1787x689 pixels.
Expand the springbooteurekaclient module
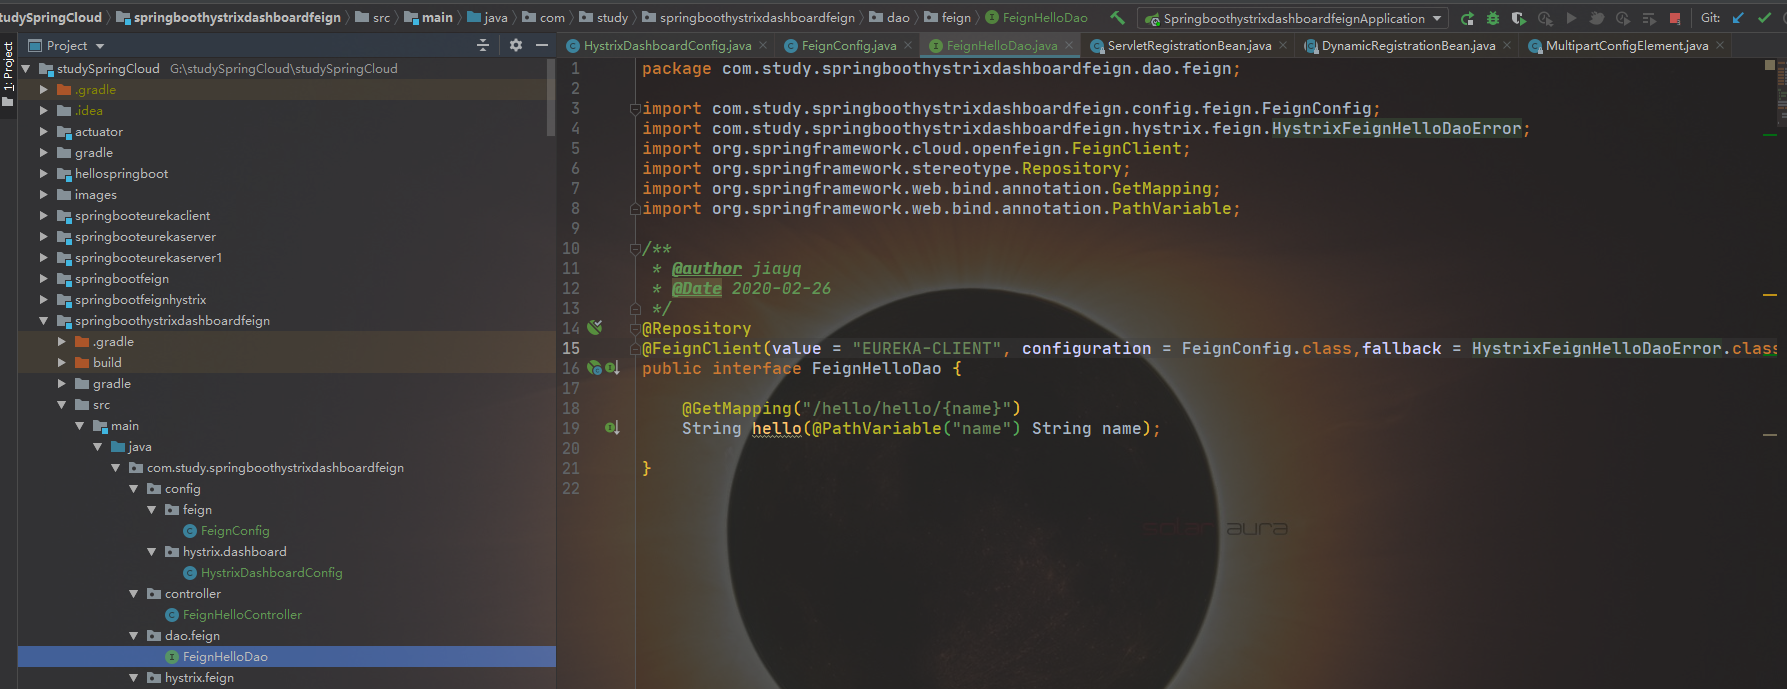(44, 216)
